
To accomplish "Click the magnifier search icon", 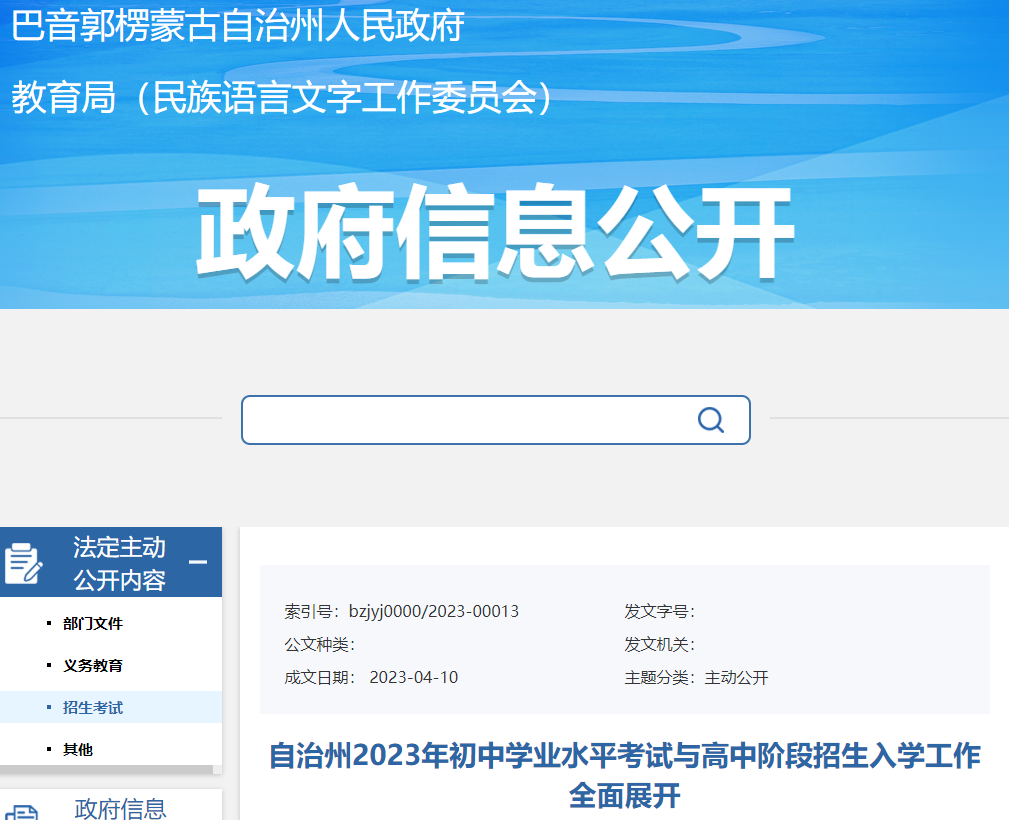I will tap(710, 420).
